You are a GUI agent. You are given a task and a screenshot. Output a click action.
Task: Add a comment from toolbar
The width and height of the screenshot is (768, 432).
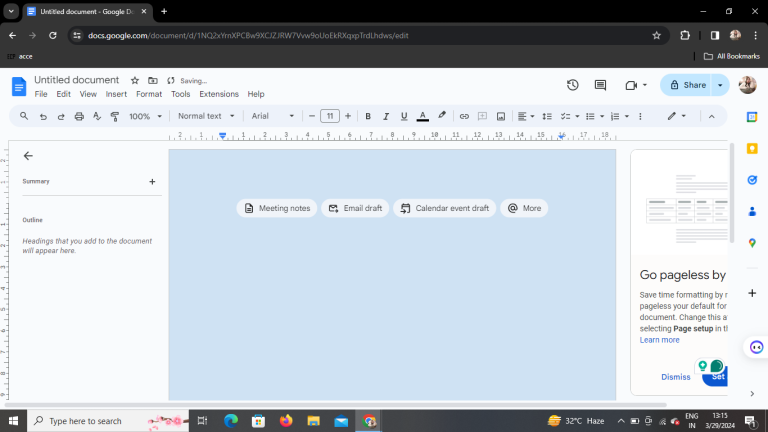482,117
